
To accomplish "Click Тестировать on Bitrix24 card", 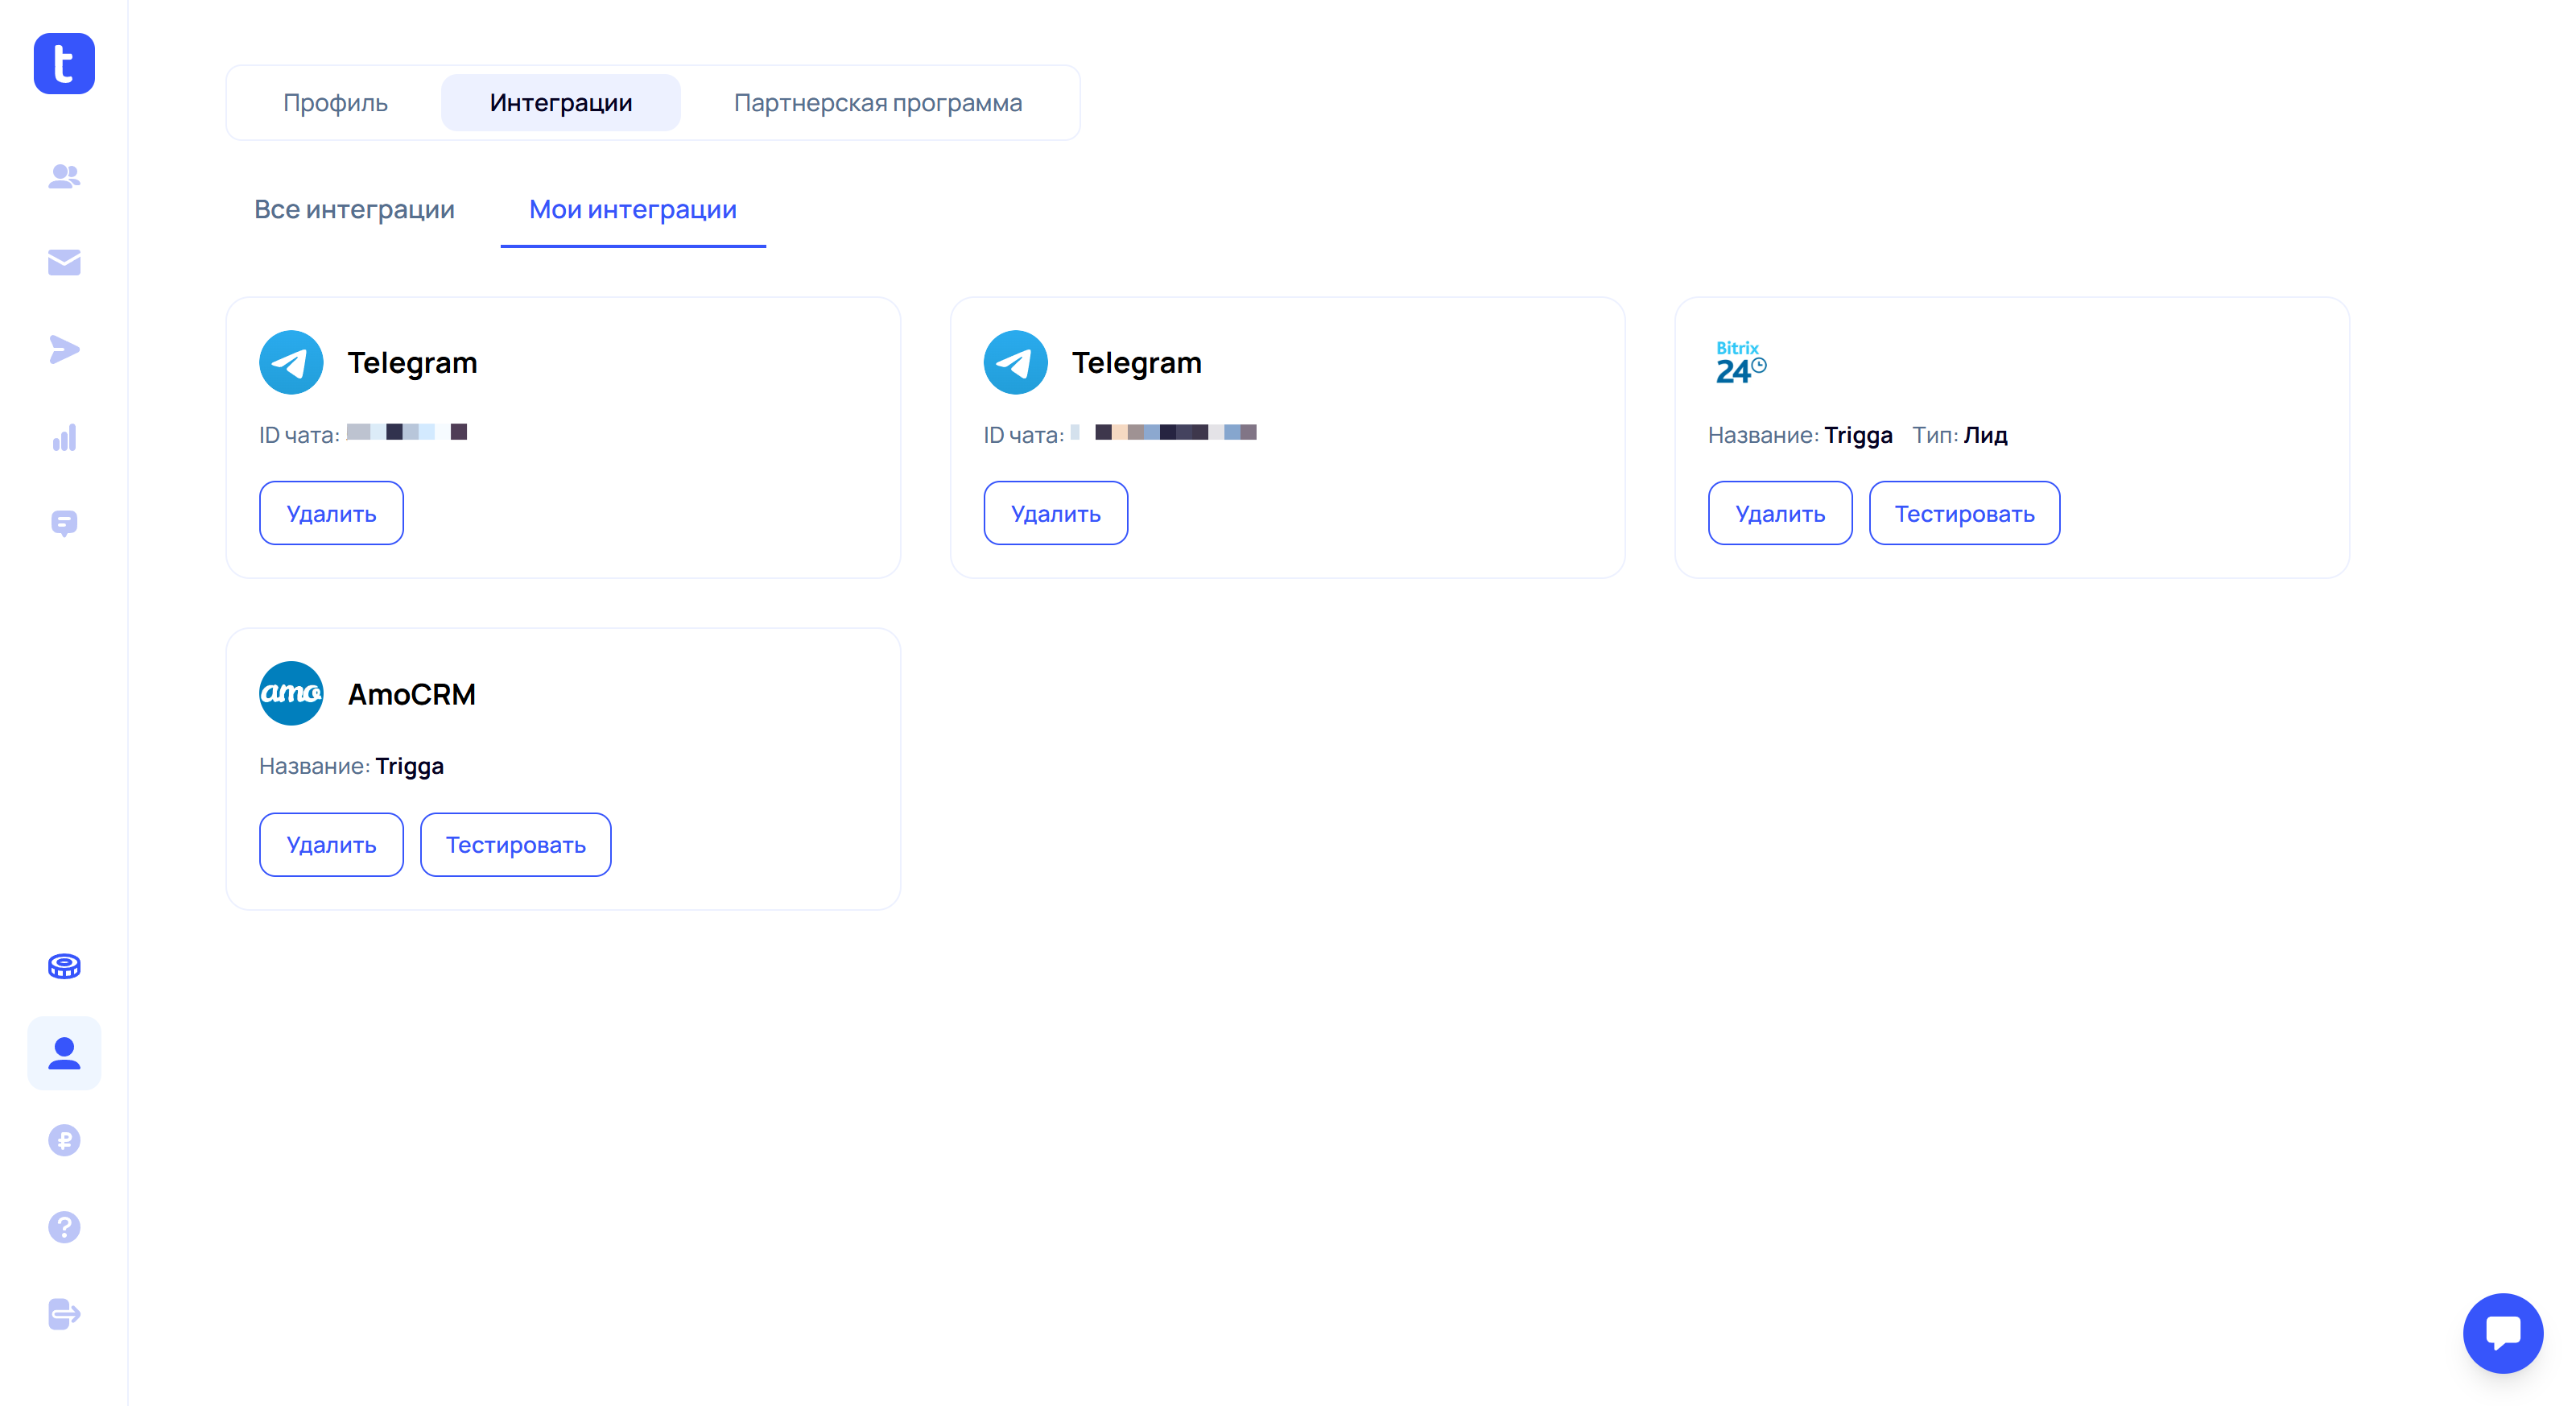I will click(x=1963, y=513).
